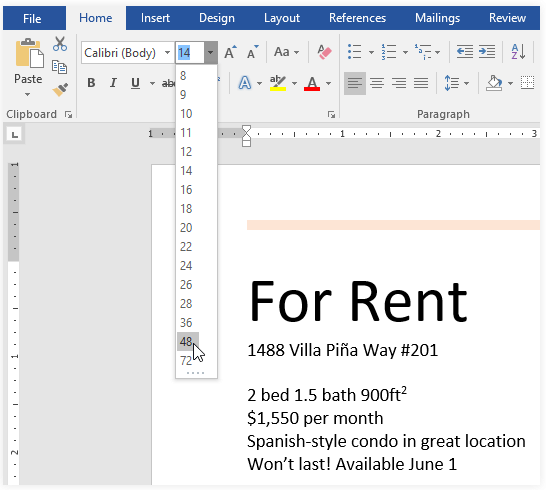Open the References tab
The height and width of the screenshot is (490, 546).
(x=357, y=18)
